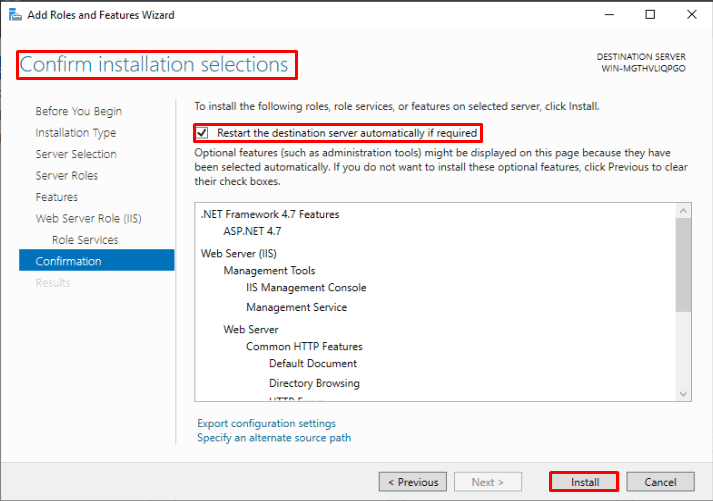Uncheck restart destination server automatically checkbox
This screenshot has width=713, height=501.
[x=203, y=133]
